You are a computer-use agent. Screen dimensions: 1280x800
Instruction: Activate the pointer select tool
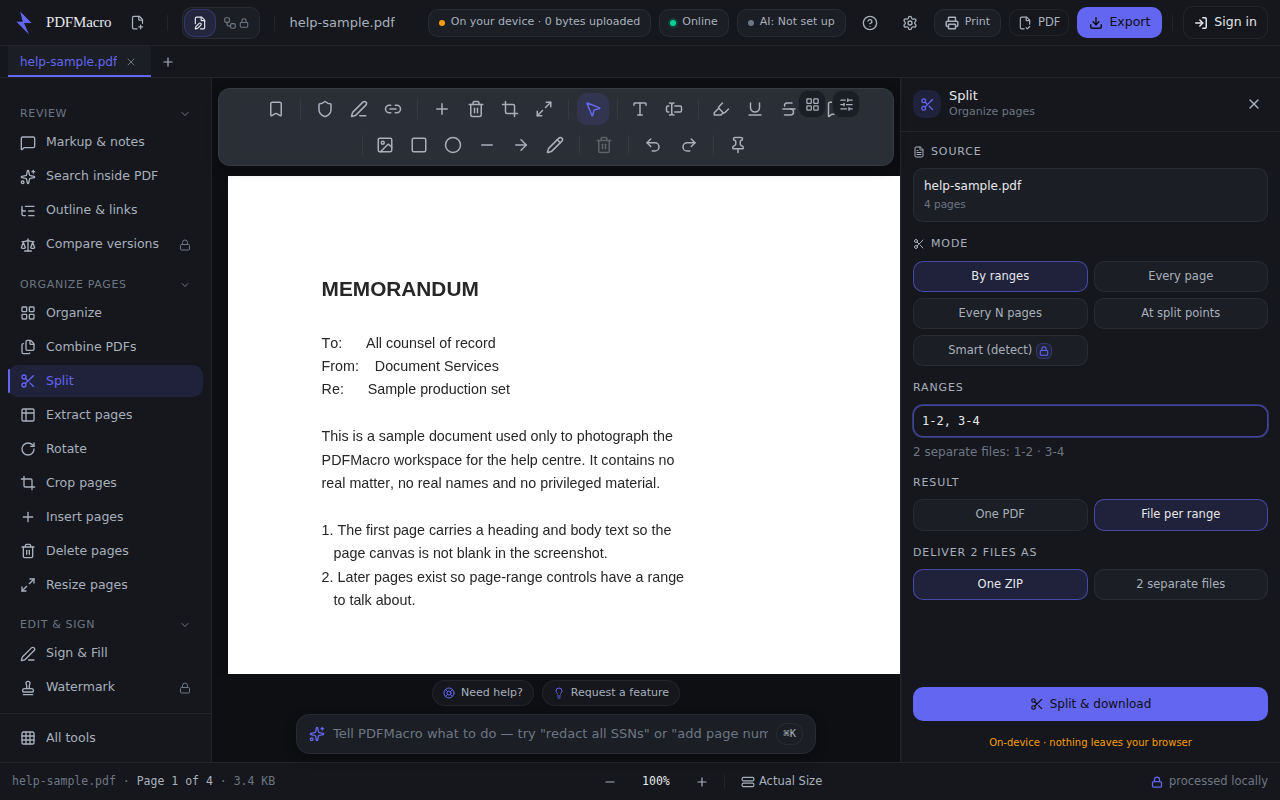[593, 109]
